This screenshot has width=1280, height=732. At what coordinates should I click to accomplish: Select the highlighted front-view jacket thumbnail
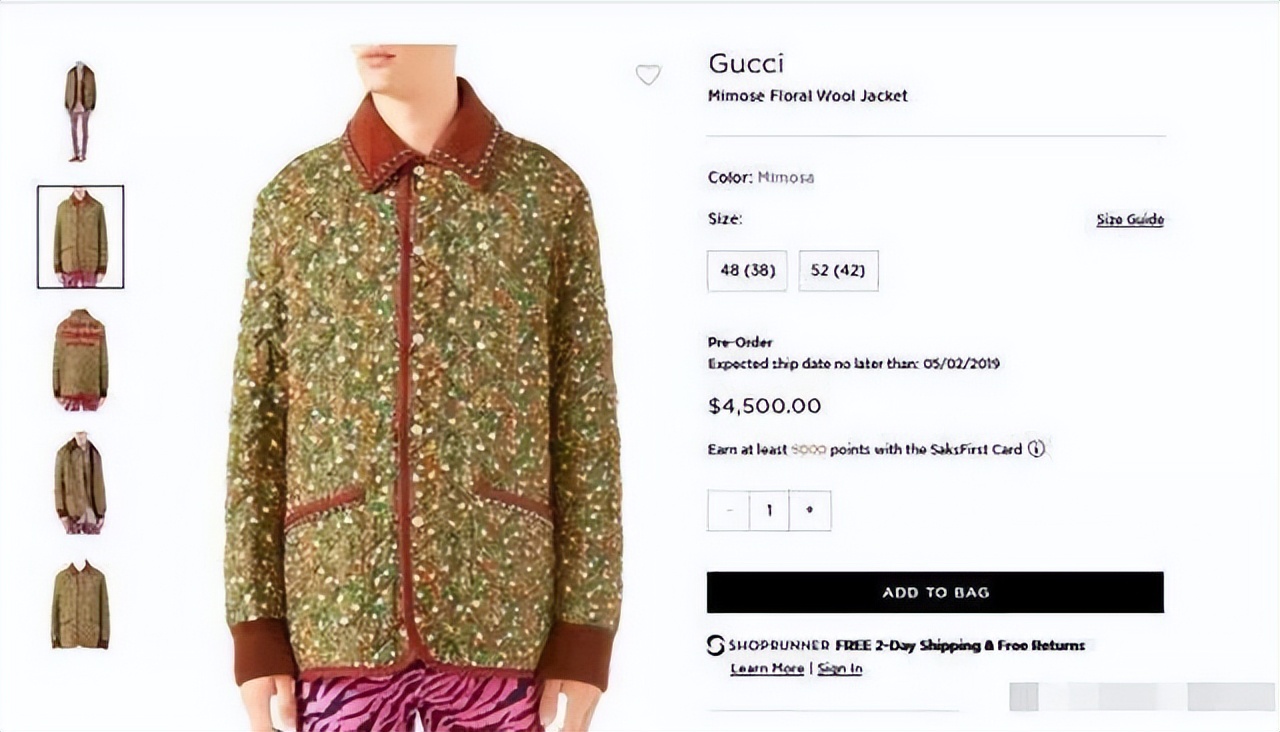click(80, 237)
